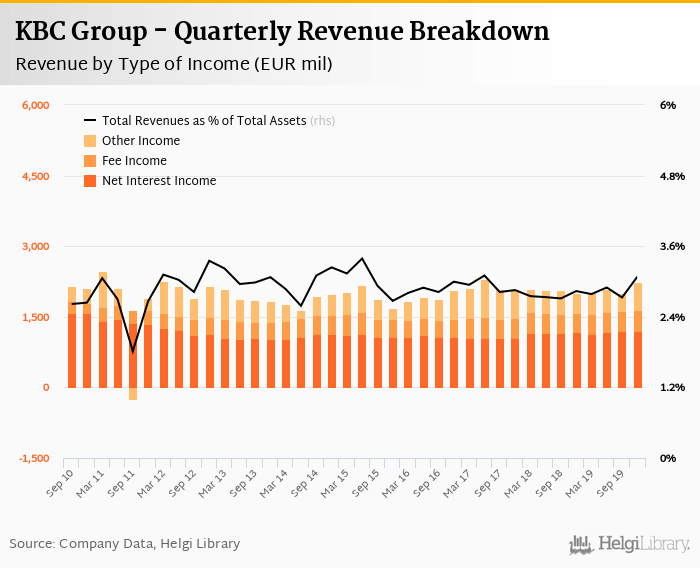Click the HelgiLibrary building logo icon
The image size is (700, 568).
tap(581, 544)
